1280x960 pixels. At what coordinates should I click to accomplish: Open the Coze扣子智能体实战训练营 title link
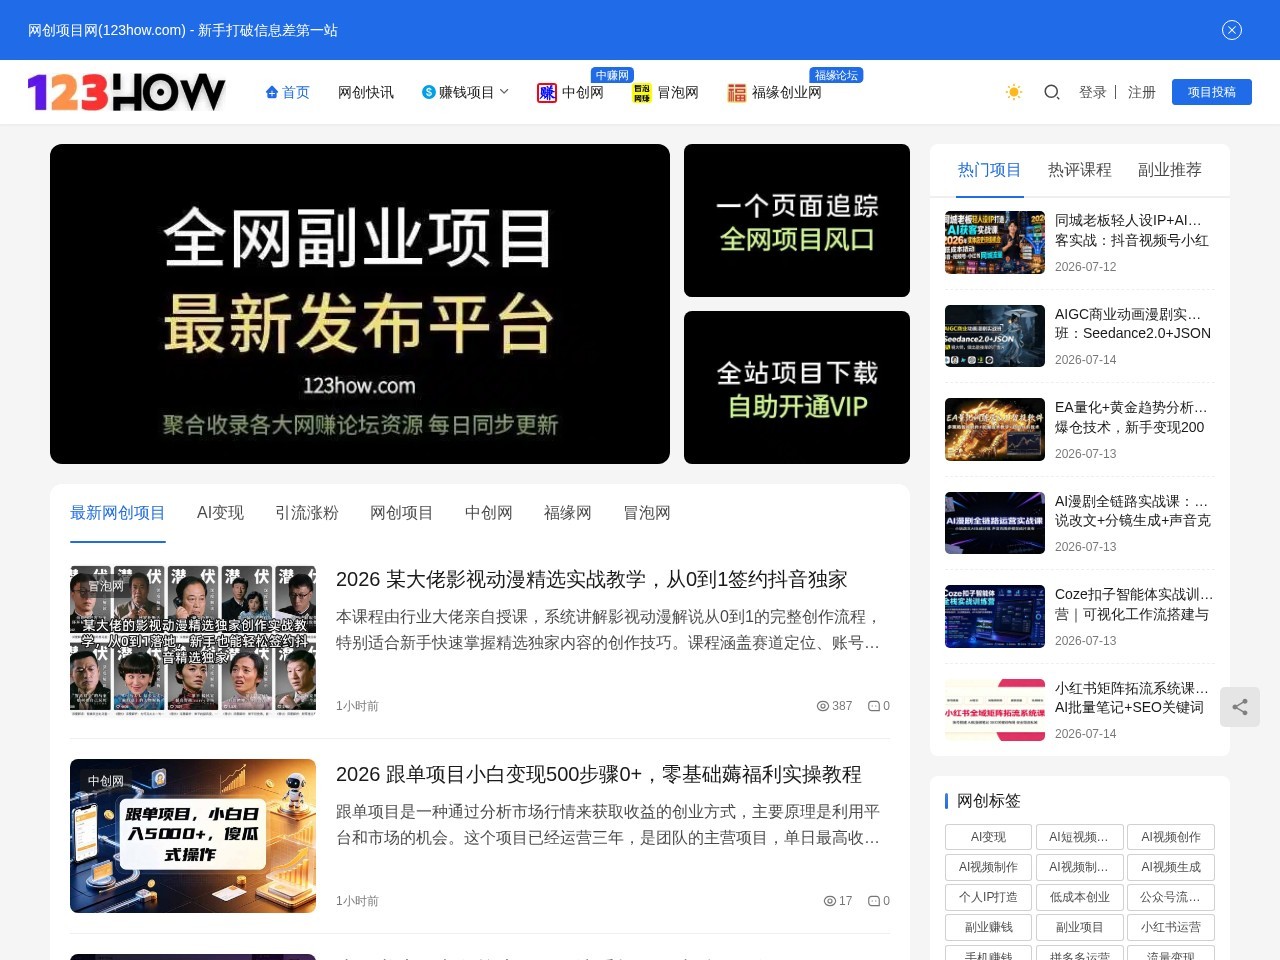click(x=1134, y=604)
